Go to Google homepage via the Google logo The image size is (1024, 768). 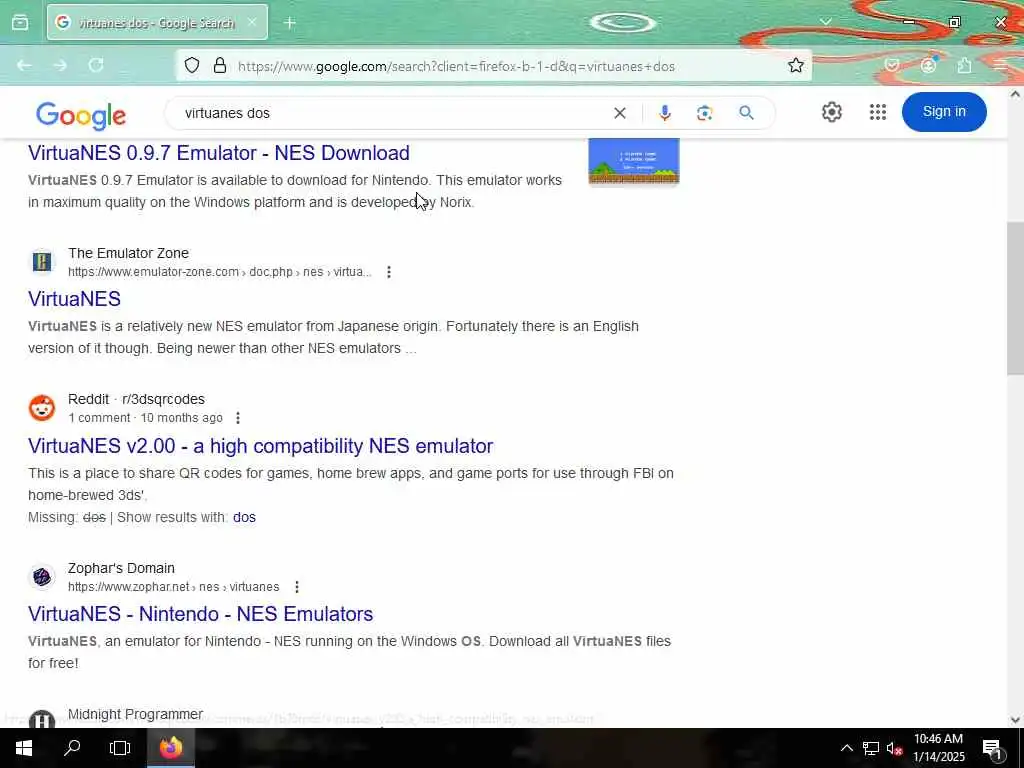tap(81, 116)
